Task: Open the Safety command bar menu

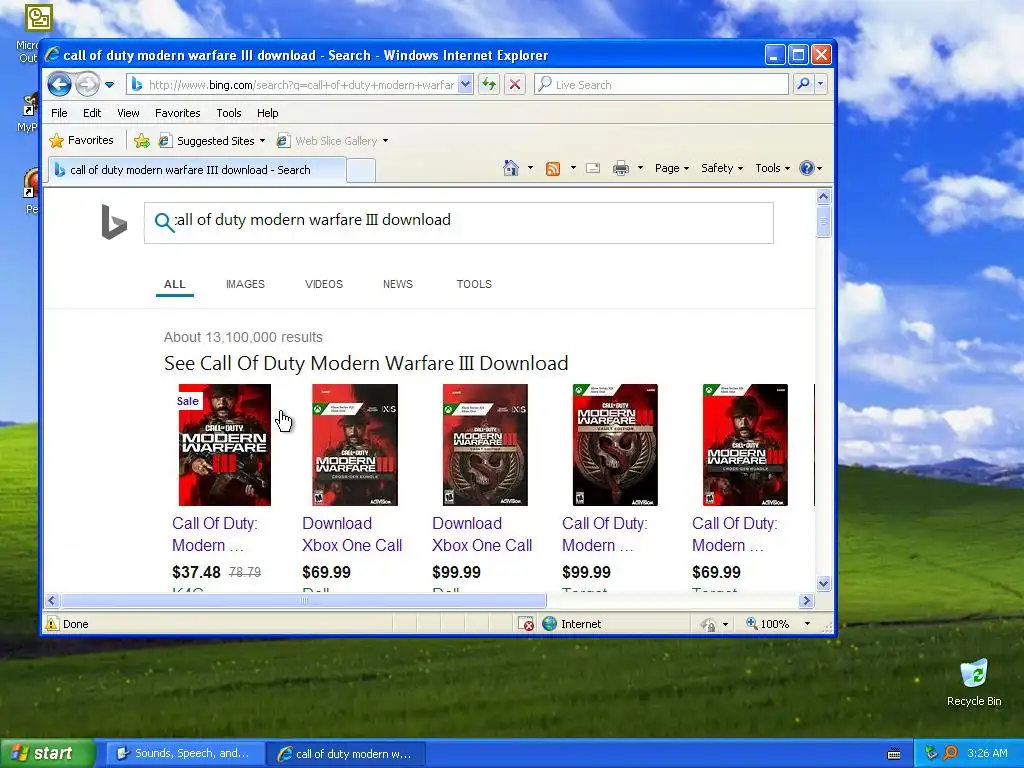Action: pos(722,168)
